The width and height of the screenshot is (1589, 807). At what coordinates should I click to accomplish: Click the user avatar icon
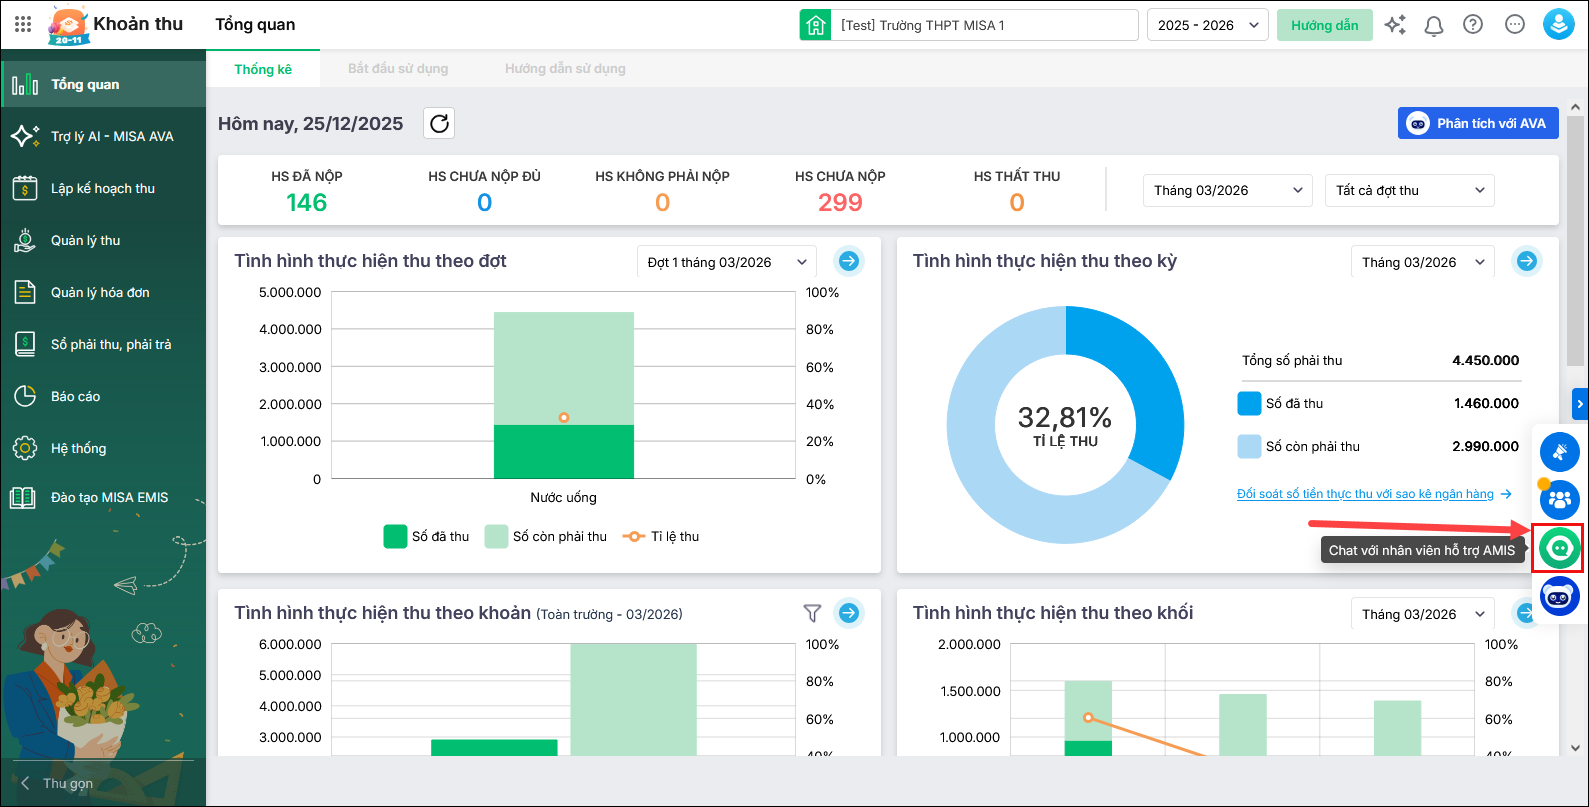pos(1558,25)
